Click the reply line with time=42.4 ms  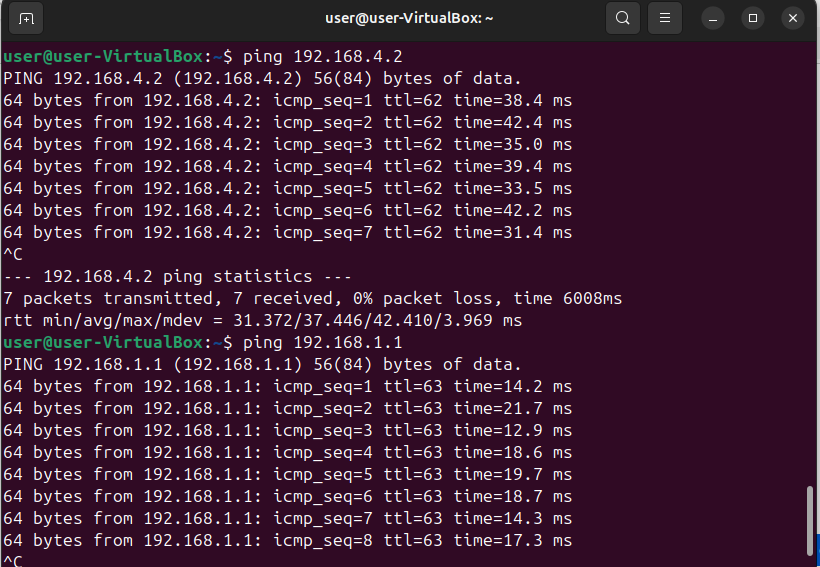[288, 122]
